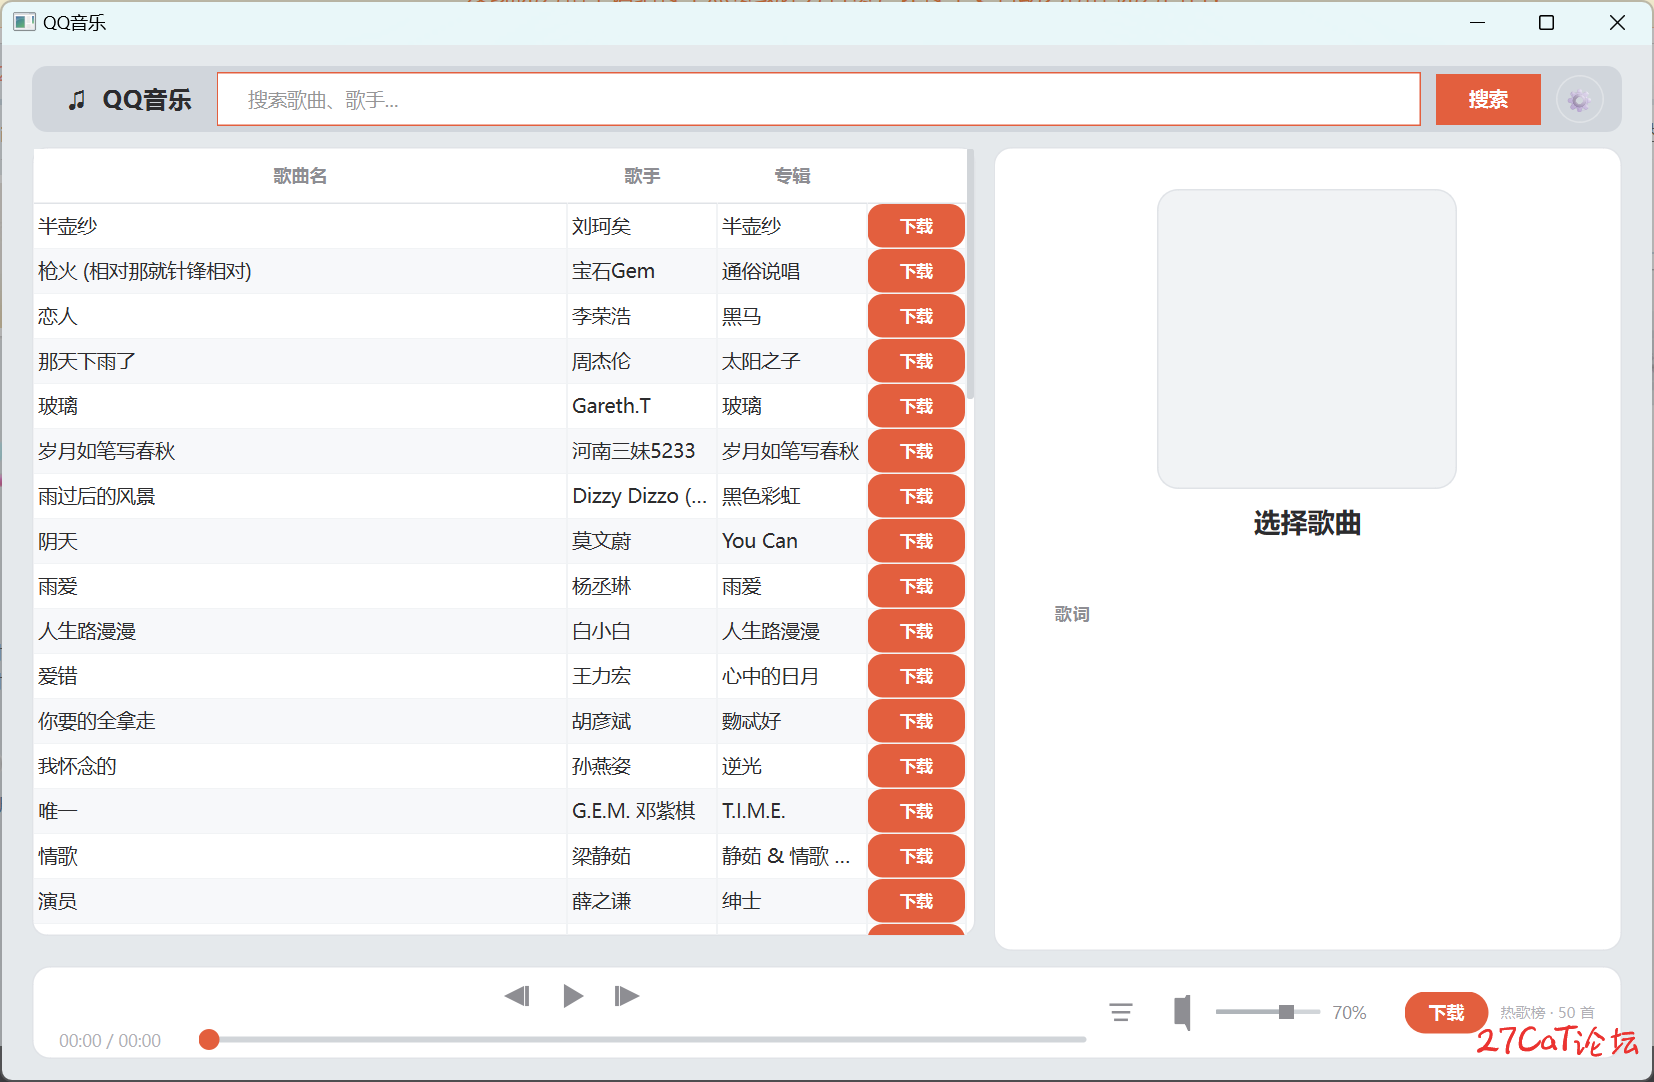Download 我怀念的 by 孙燕姿
Screen dimensions: 1654x1082
[x=916, y=766]
